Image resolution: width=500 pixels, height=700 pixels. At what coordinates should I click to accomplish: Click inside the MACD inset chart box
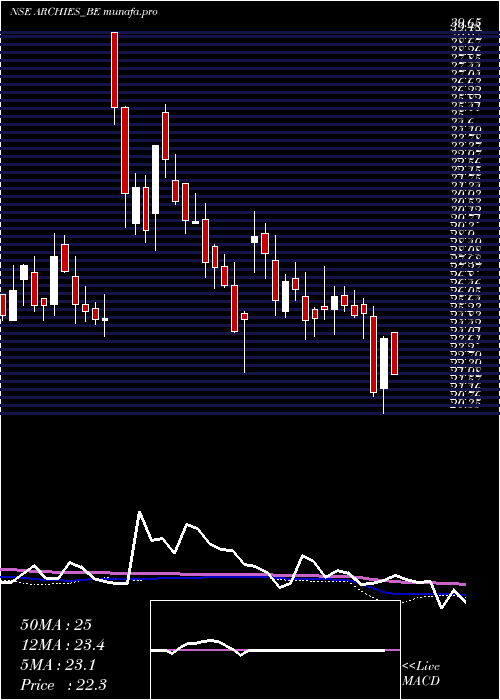click(x=275, y=650)
